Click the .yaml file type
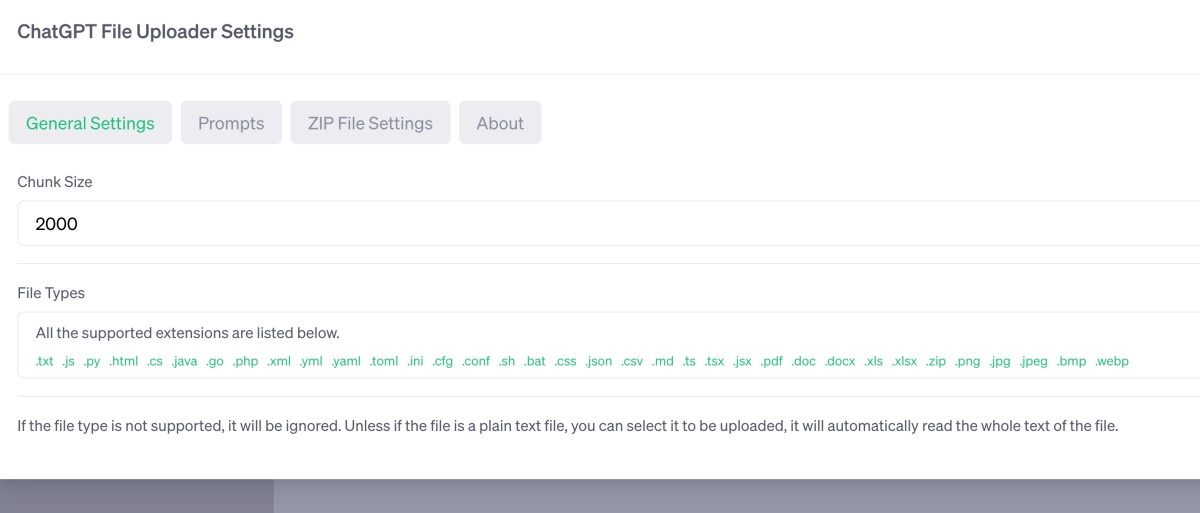Screen dimensions: 1200x513 [346, 362]
